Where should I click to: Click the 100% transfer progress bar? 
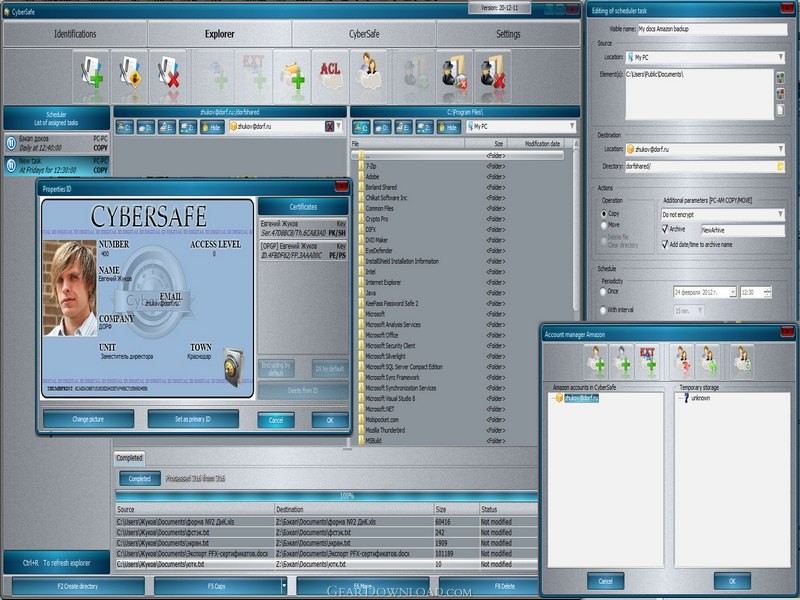327,495
